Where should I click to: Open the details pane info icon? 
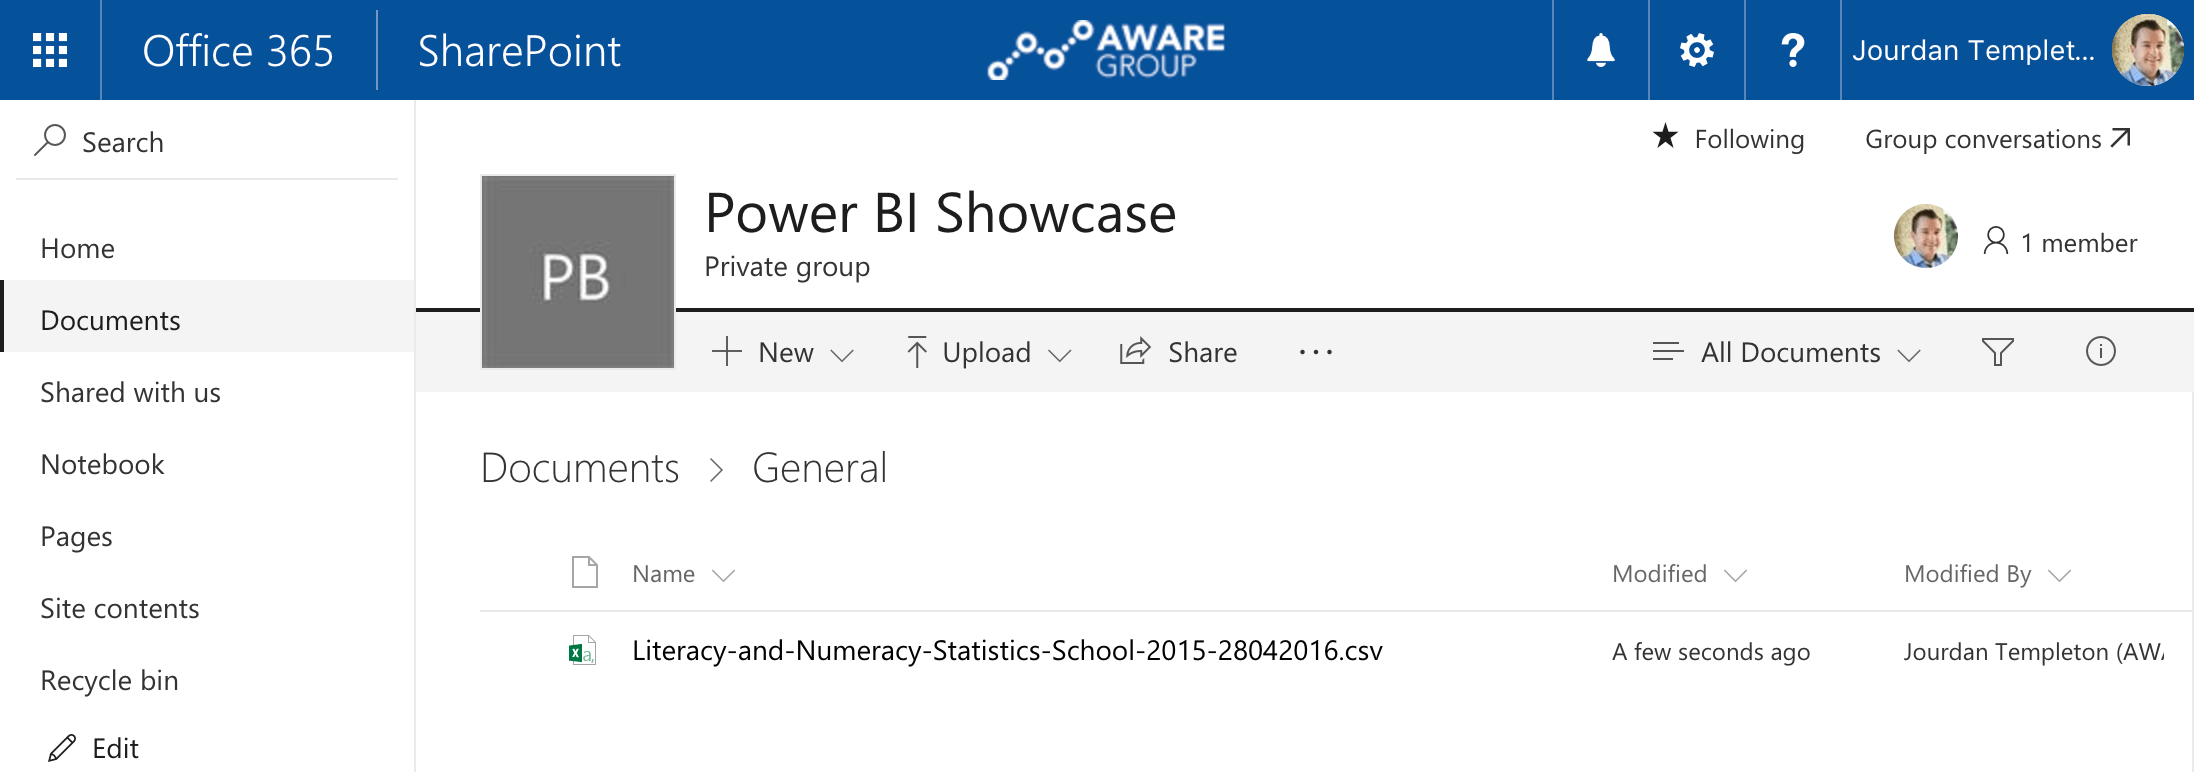pyautogui.click(x=2100, y=351)
